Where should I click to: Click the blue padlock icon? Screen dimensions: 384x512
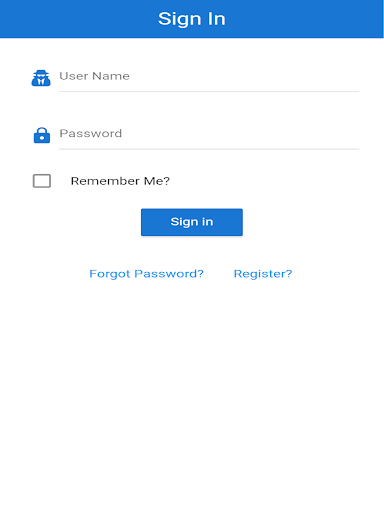pos(42,135)
